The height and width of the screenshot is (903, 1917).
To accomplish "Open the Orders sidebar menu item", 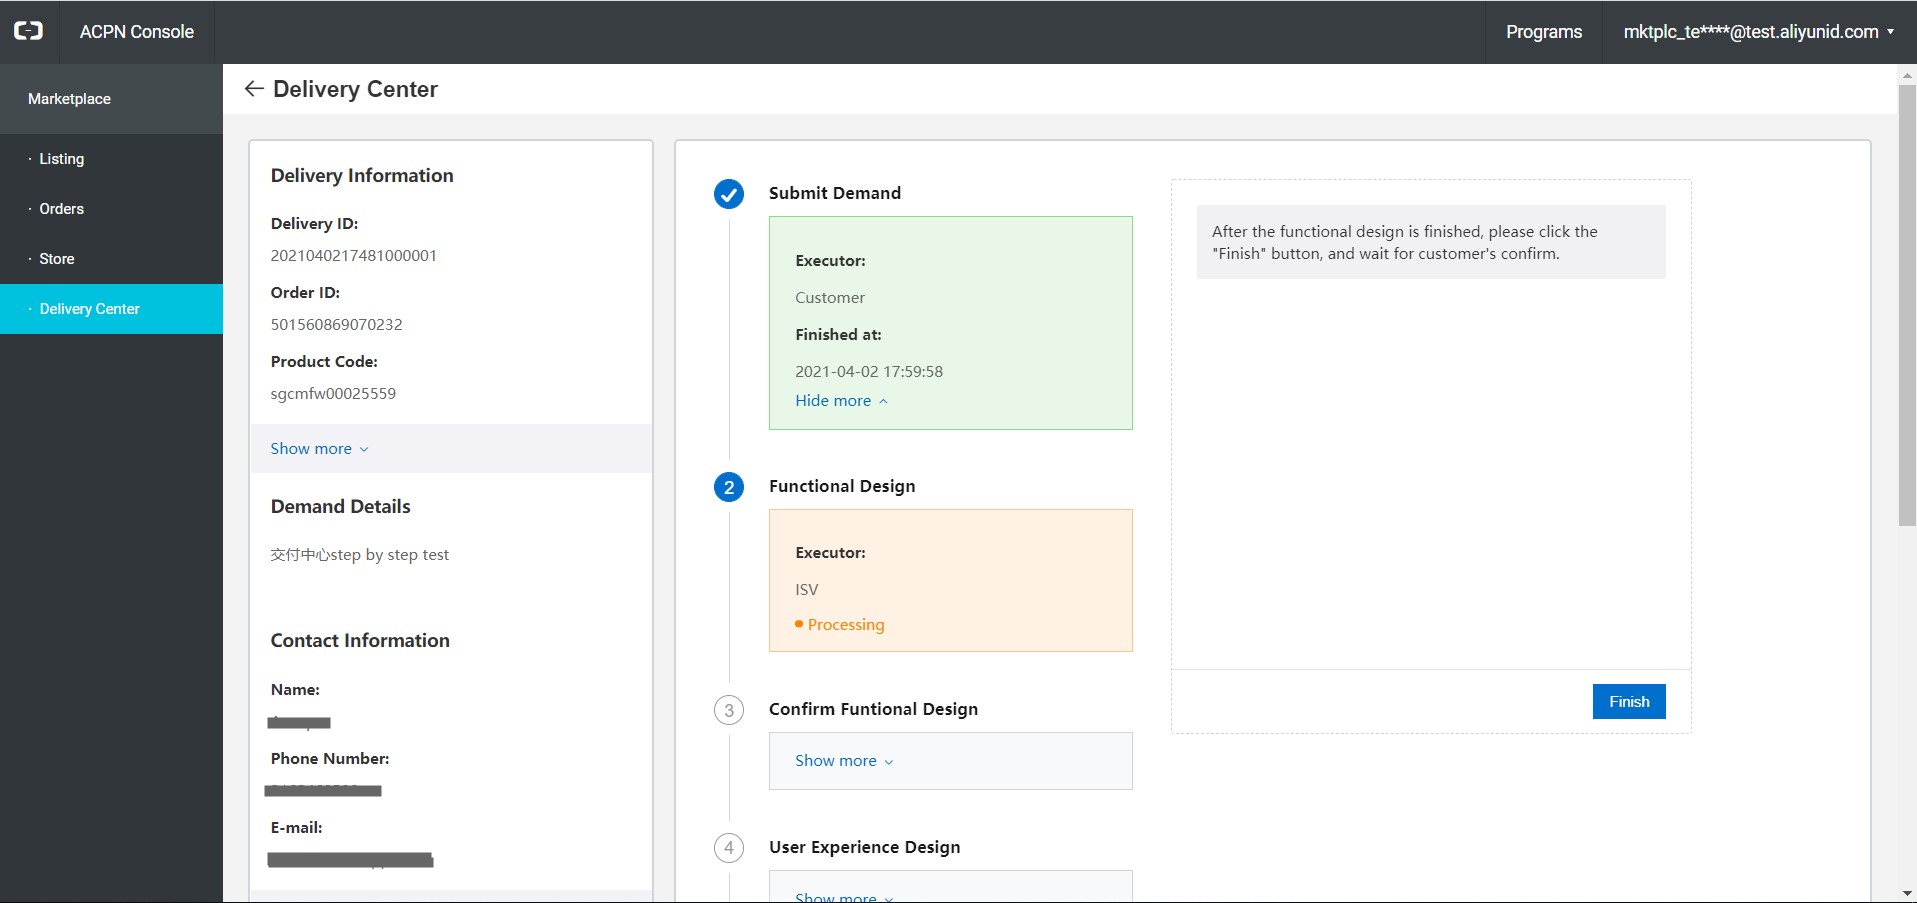I will point(62,209).
